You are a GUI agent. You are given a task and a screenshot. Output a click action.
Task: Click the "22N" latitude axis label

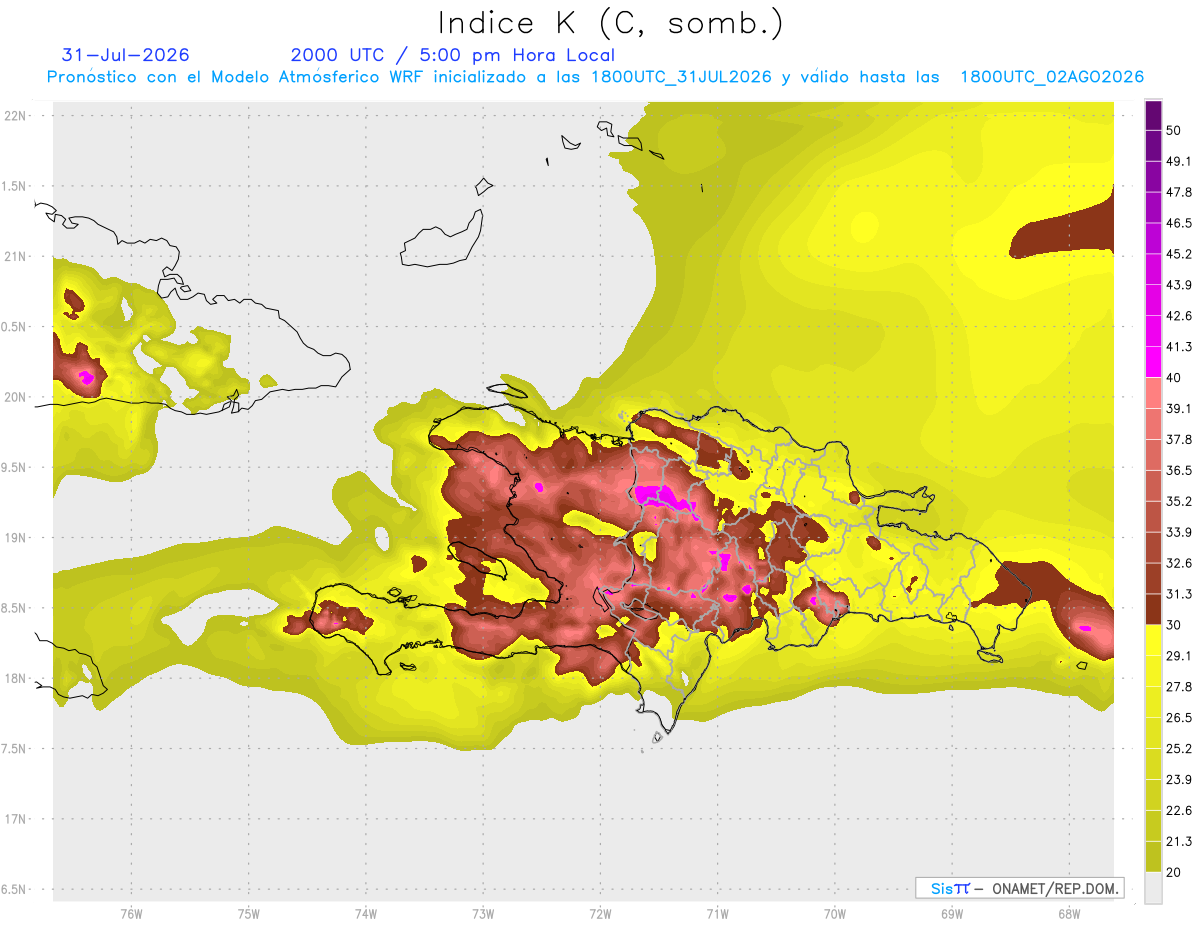pos(15,116)
